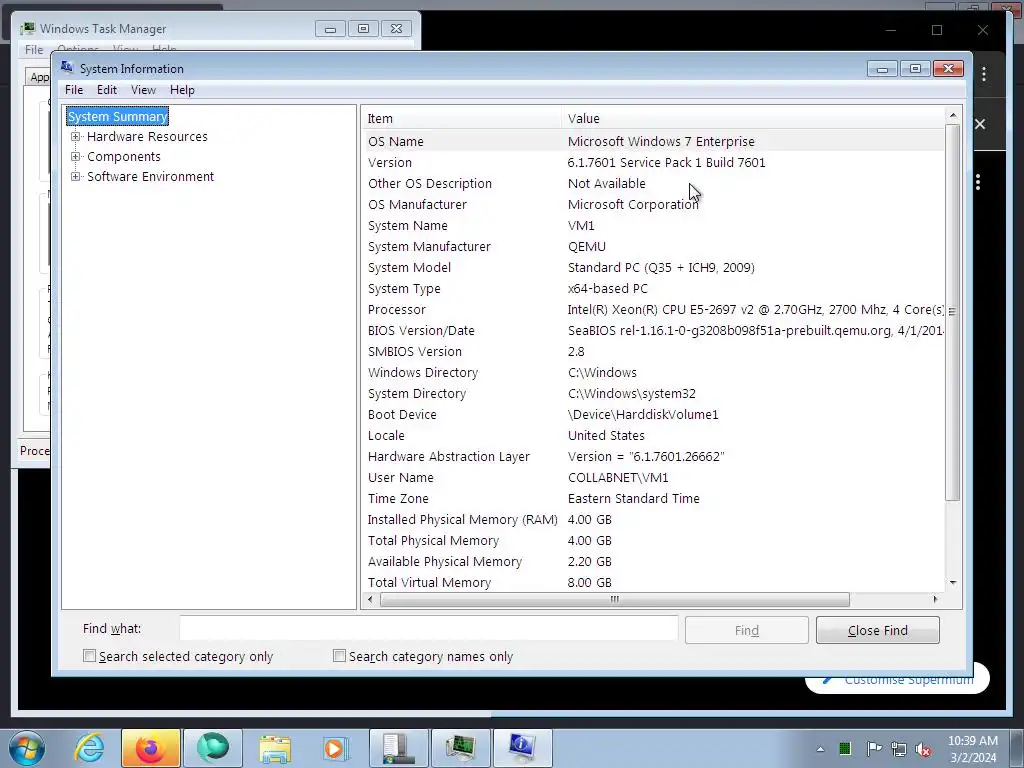Click the vertical scrollbar down arrow

tap(953, 583)
